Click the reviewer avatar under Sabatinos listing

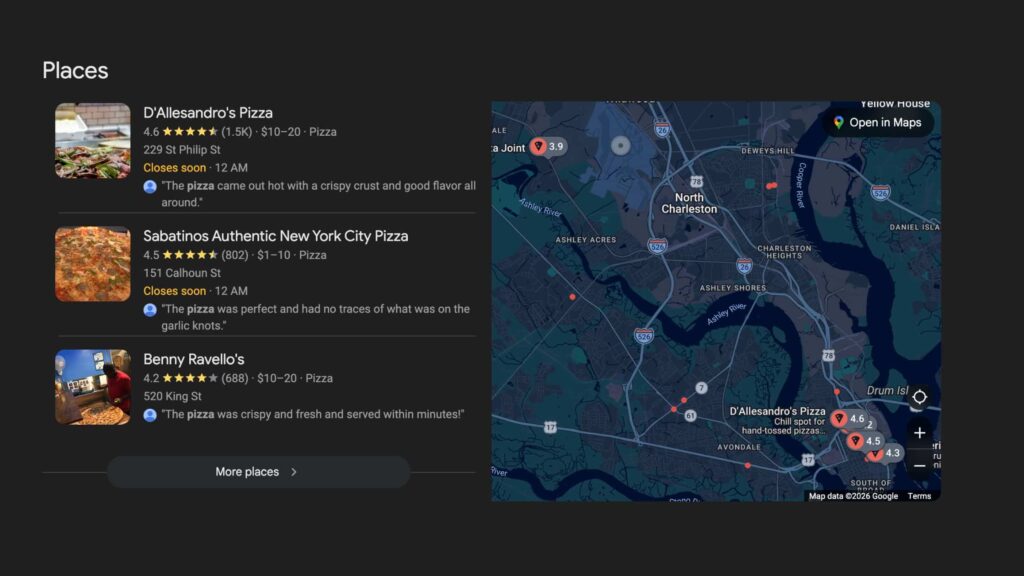point(151,309)
